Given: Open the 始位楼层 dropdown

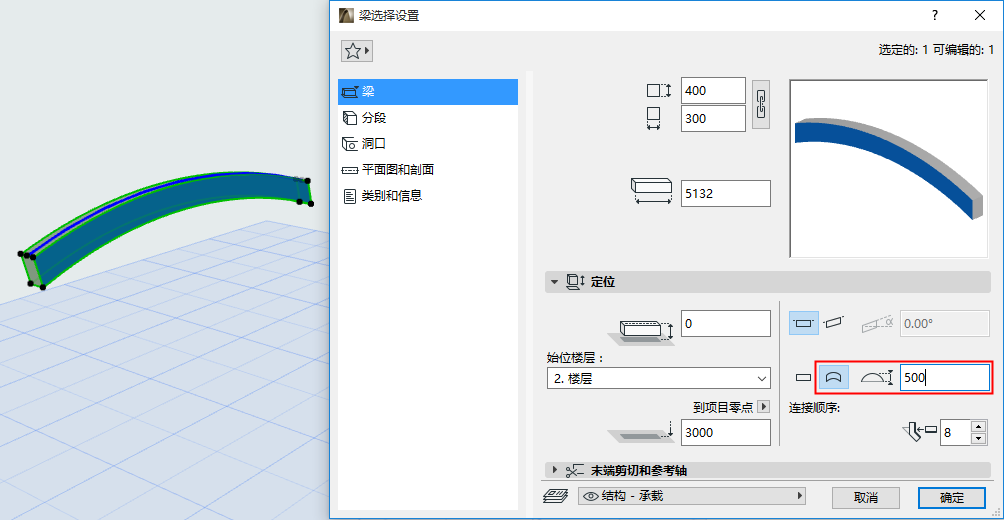Looking at the screenshot, I should [x=659, y=378].
